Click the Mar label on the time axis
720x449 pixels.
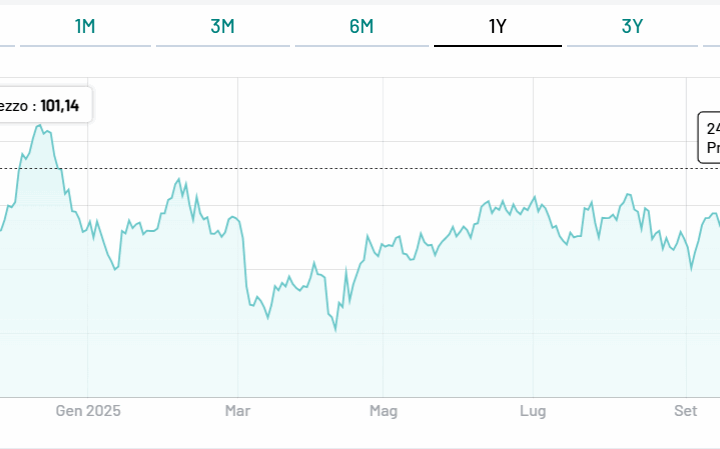coord(237,411)
